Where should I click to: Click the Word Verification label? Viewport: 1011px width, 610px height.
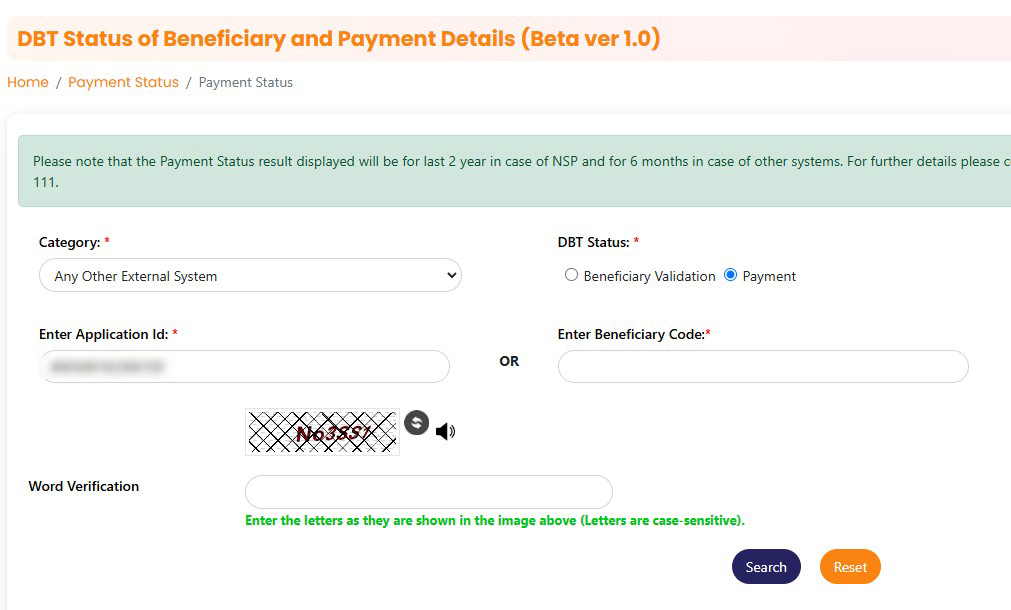pyautogui.click(x=84, y=486)
